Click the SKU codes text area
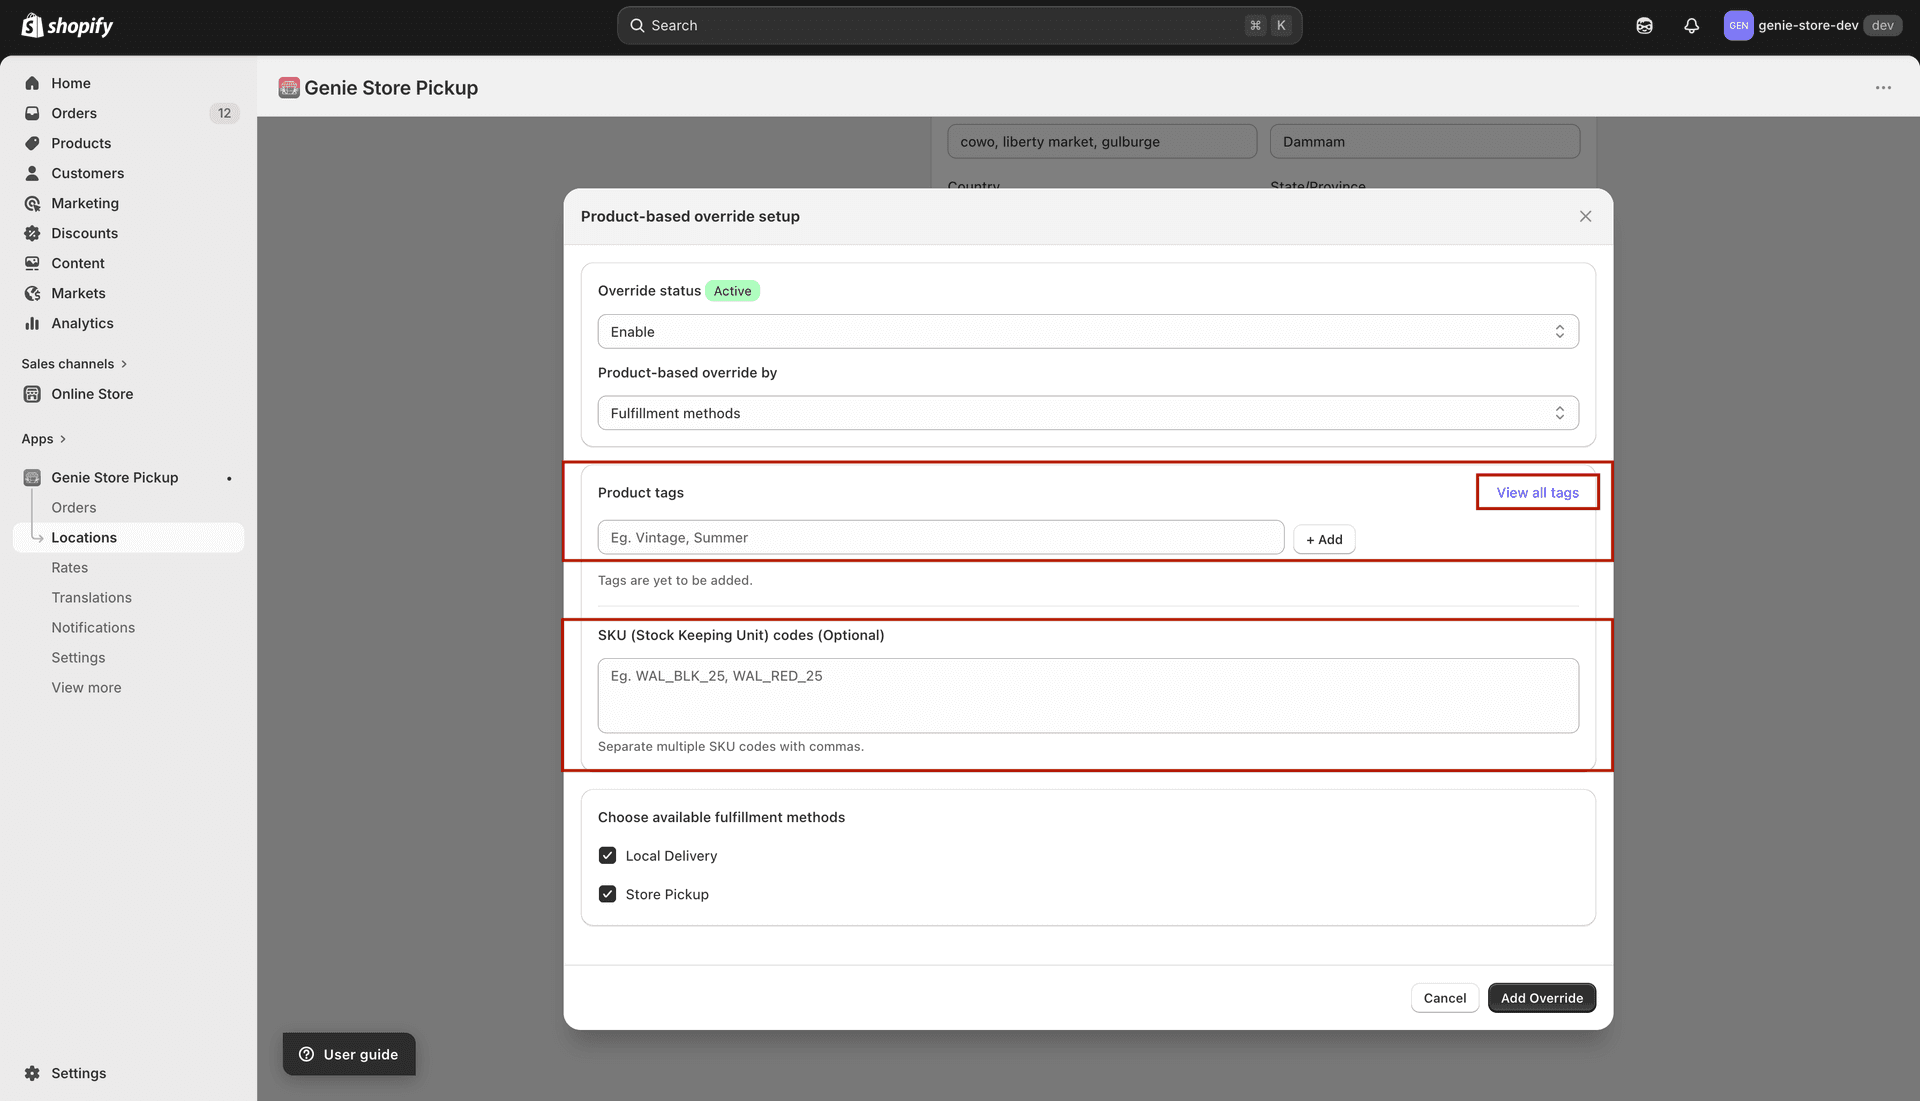 coord(1088,695)
